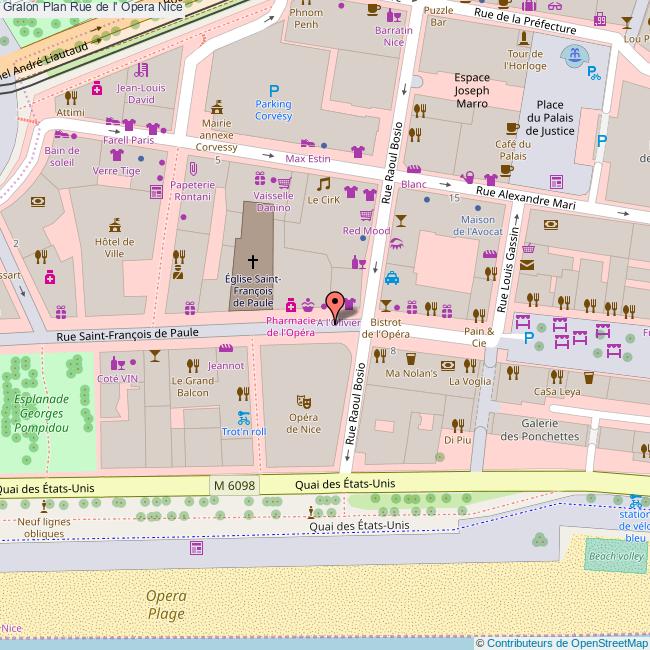Click the Parking Corvesy P icon

(x=274, y=90)
